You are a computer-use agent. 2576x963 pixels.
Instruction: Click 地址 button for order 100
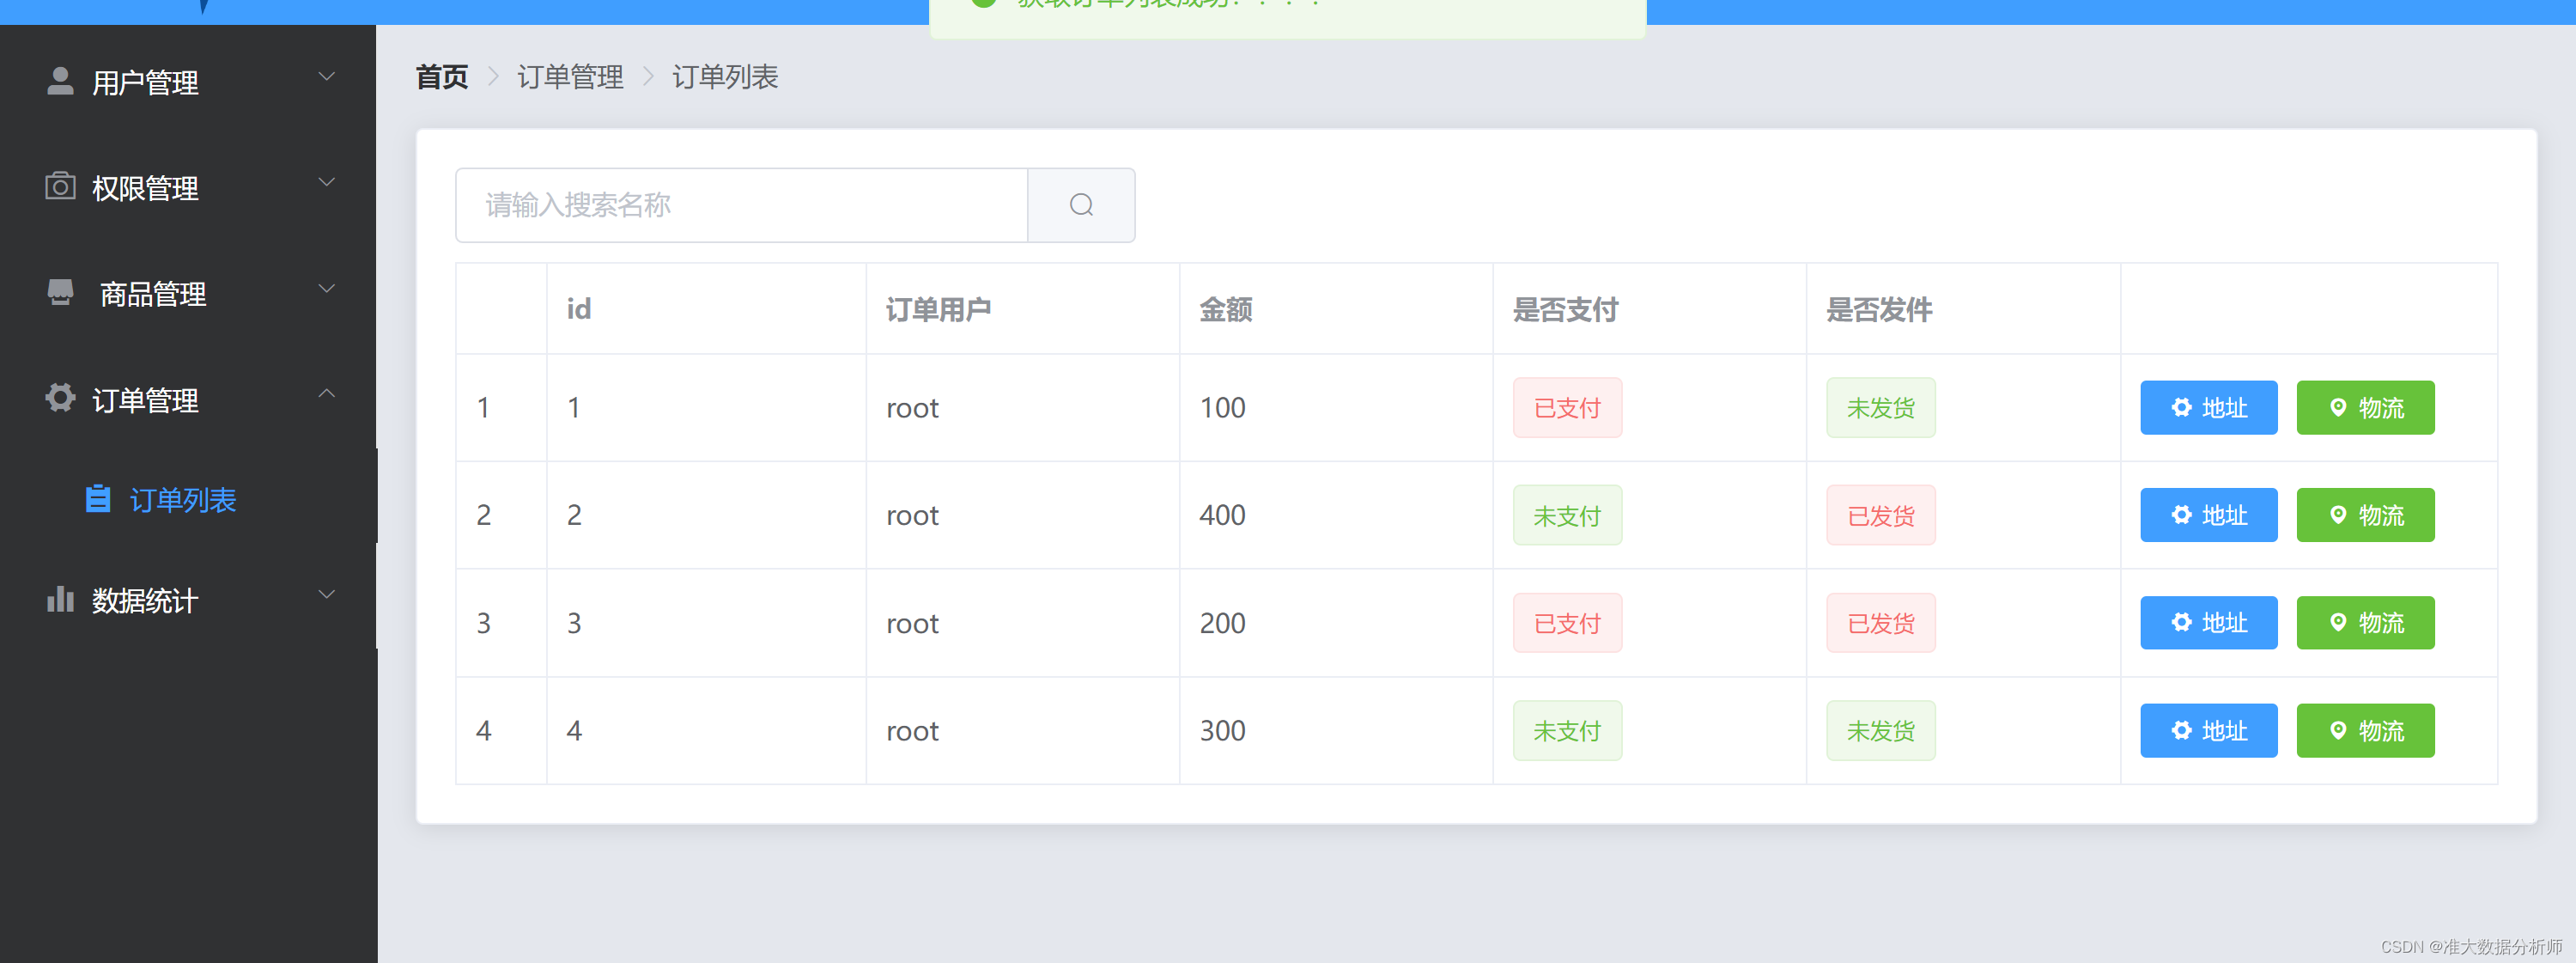[2208, 407]
